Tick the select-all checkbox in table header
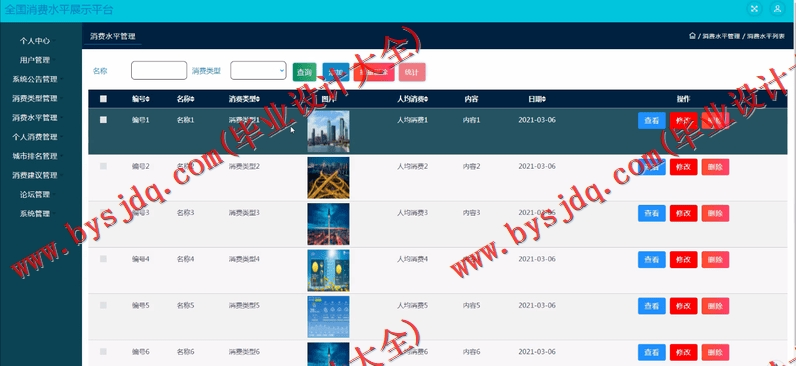Viewport: 796px width, 366px height. click(x=104, y=99)
